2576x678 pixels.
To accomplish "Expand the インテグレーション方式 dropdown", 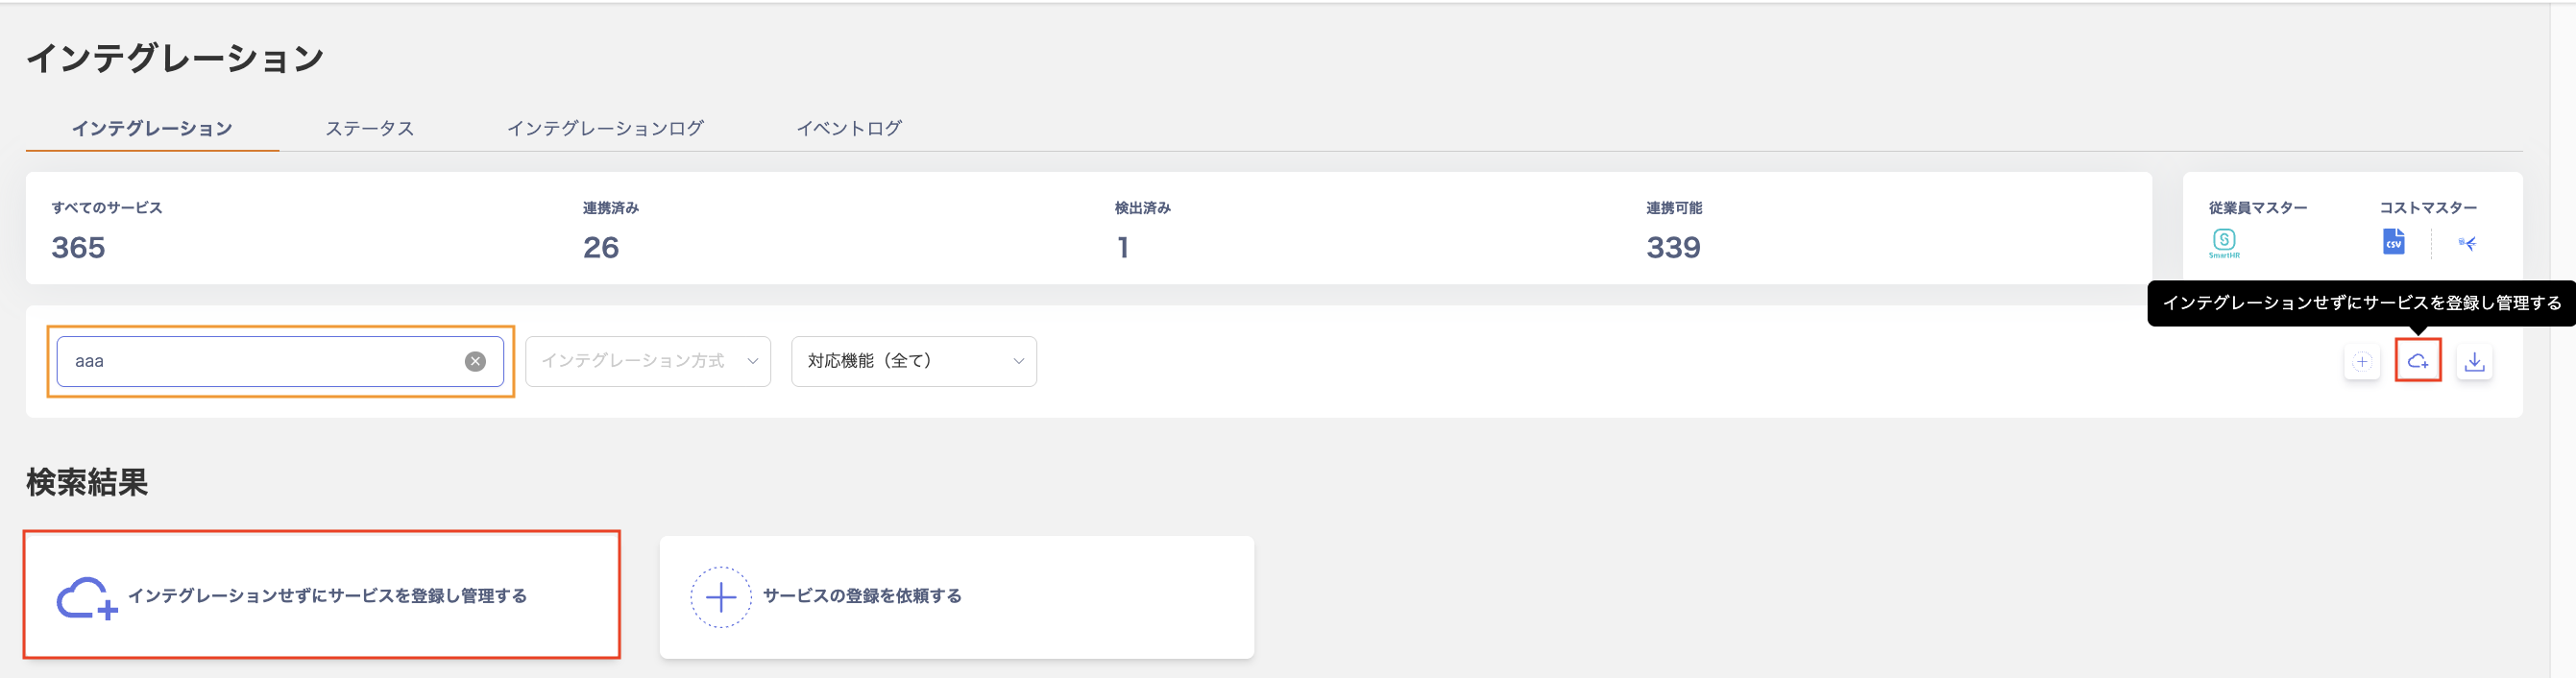I will pos(648,361).
